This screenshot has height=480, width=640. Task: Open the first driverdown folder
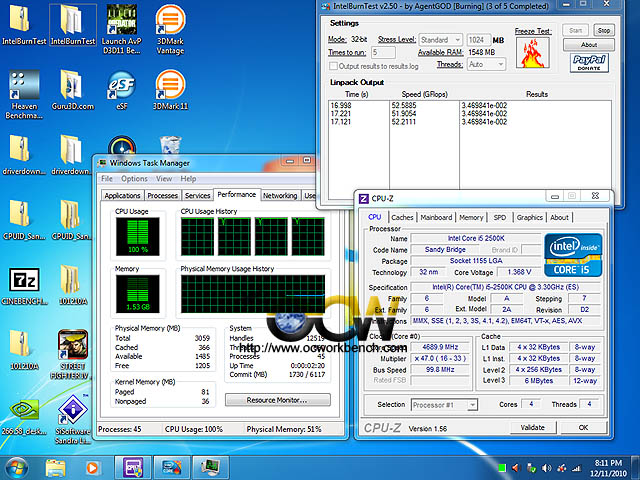pyautogui.click(x=24, y=155)
